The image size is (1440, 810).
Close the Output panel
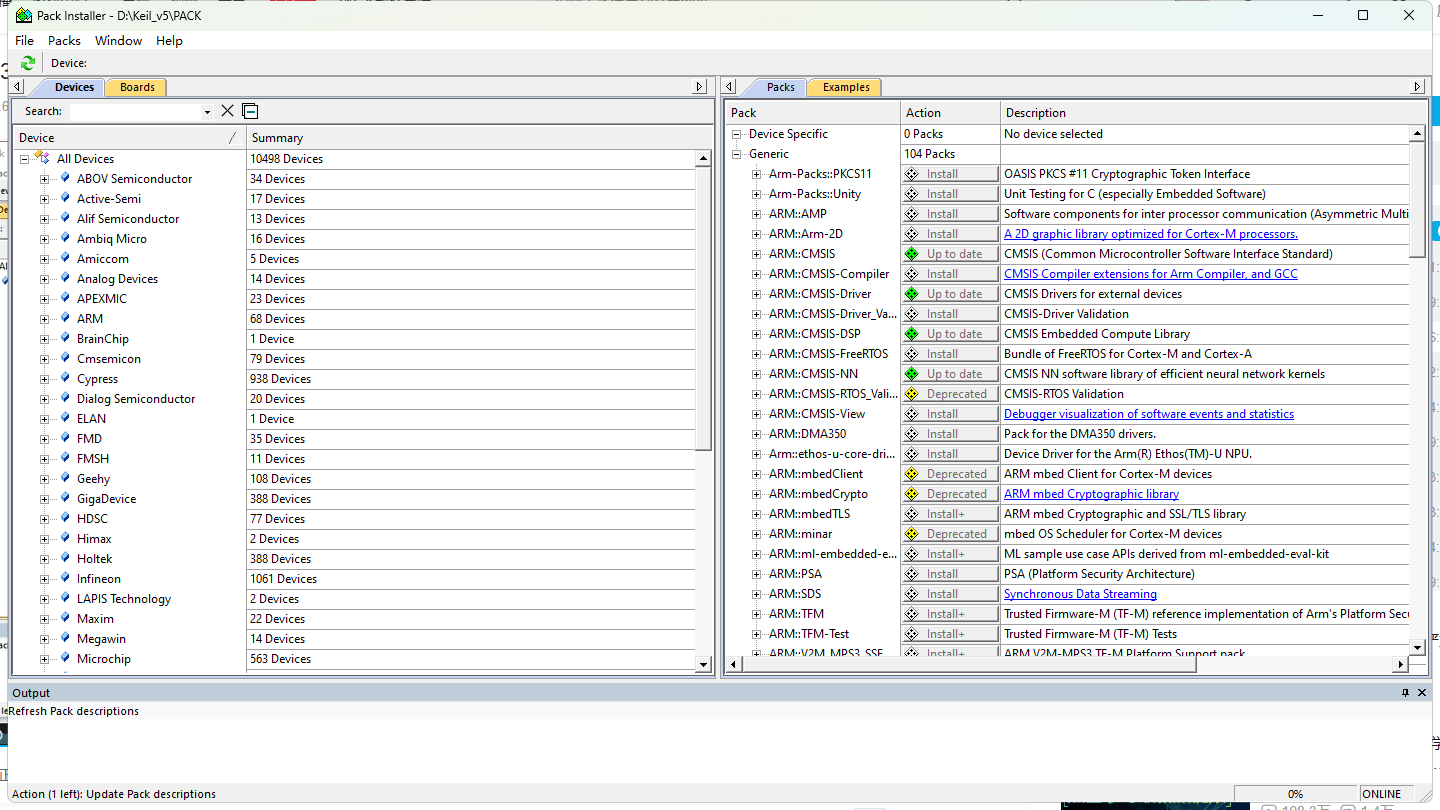[x=1422, y=692]
